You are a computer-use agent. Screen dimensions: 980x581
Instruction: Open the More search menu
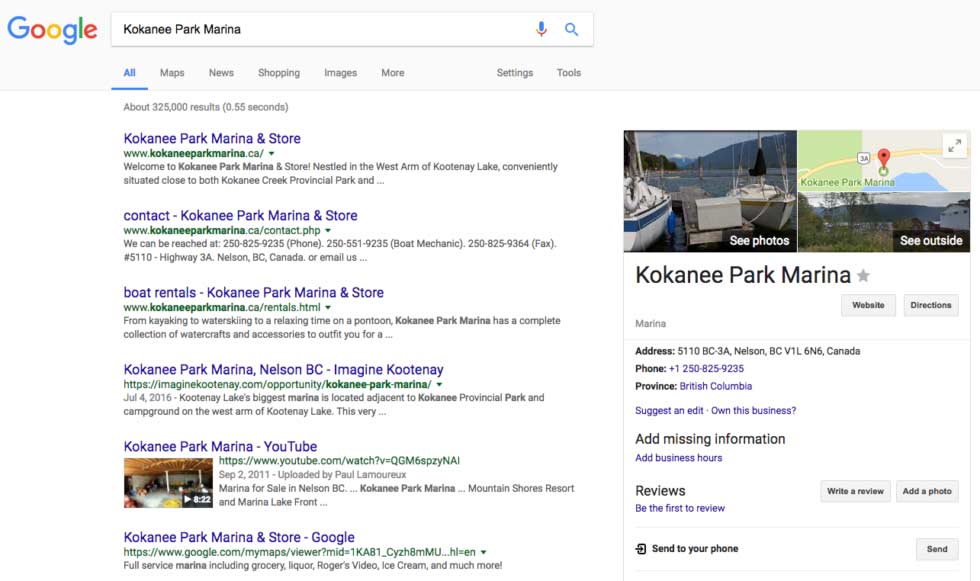point(392,72)
